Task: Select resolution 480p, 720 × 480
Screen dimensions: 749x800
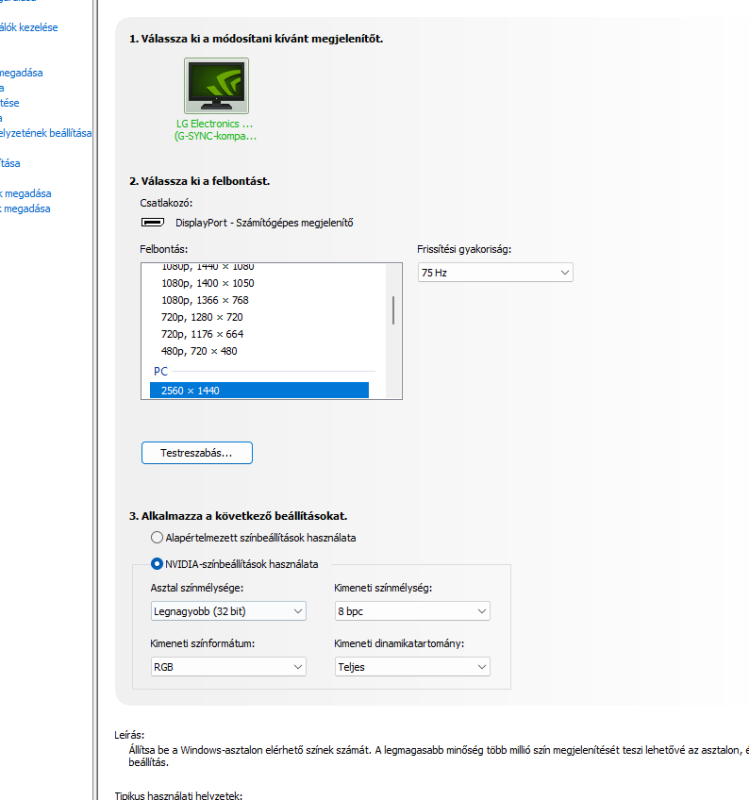Action: 199,351
